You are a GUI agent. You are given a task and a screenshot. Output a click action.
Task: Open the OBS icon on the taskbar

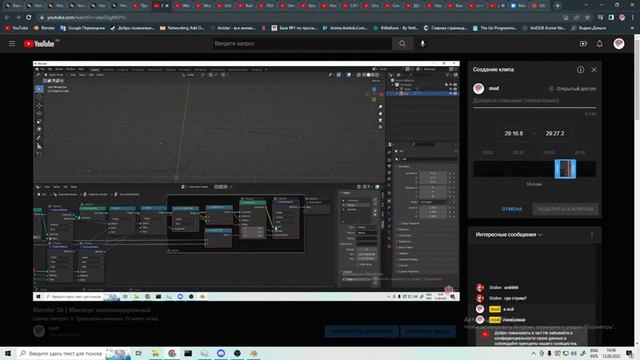click(237, 353)
